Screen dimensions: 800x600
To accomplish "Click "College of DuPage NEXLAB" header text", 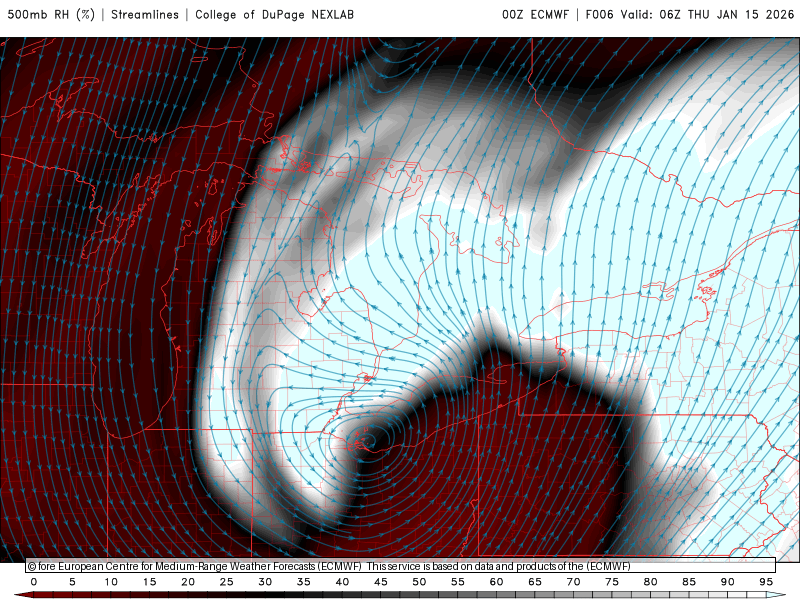I will pyautogui.click(x=274, y=14).
